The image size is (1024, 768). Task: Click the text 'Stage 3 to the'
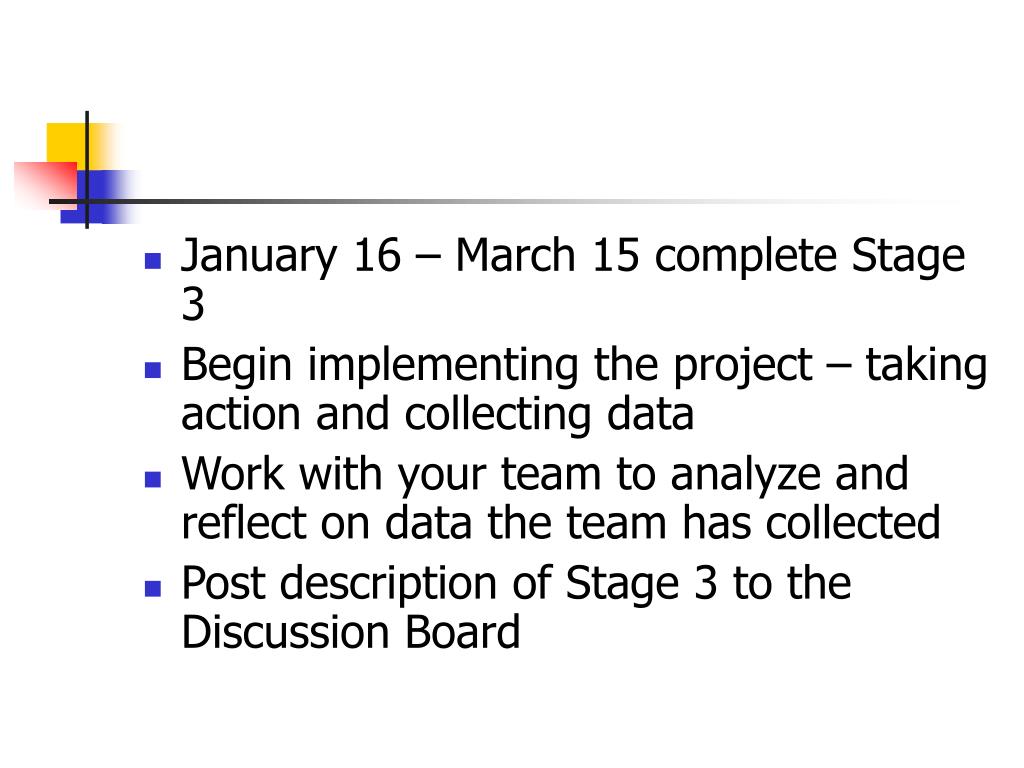point(708,583)
